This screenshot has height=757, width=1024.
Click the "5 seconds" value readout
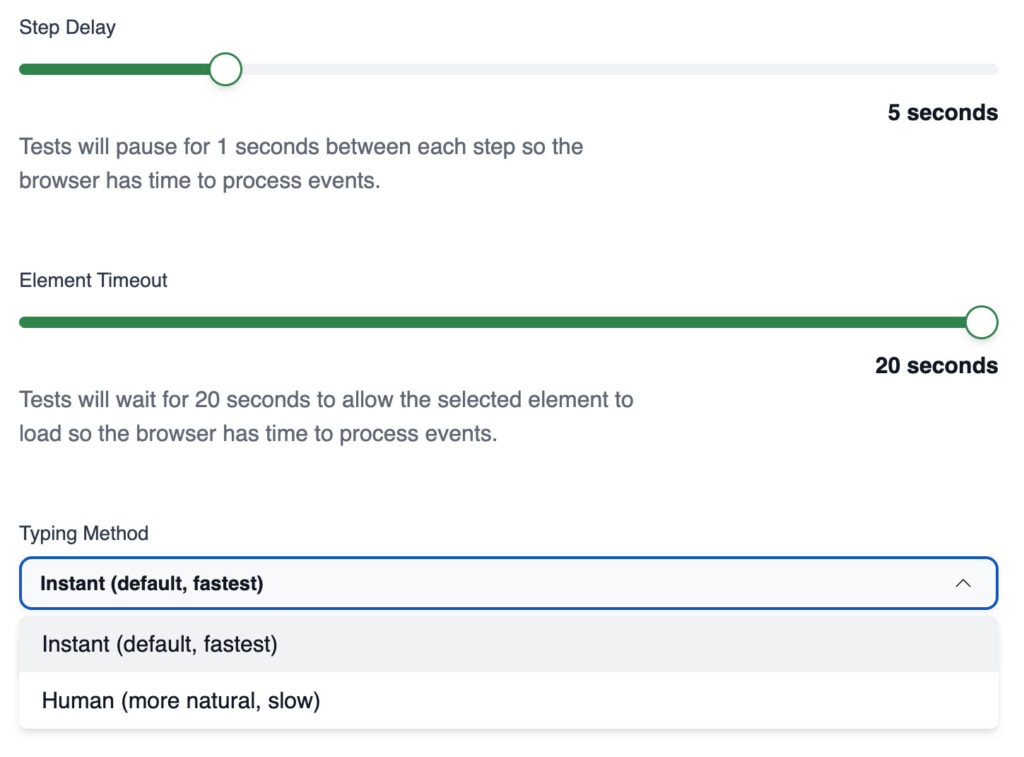tap(942, 113)
